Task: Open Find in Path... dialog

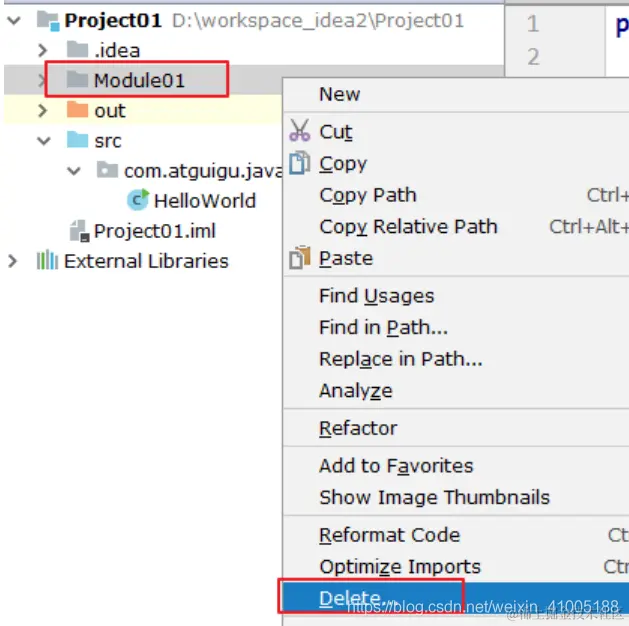Action: pyautogui.click(x=456, y=327)
